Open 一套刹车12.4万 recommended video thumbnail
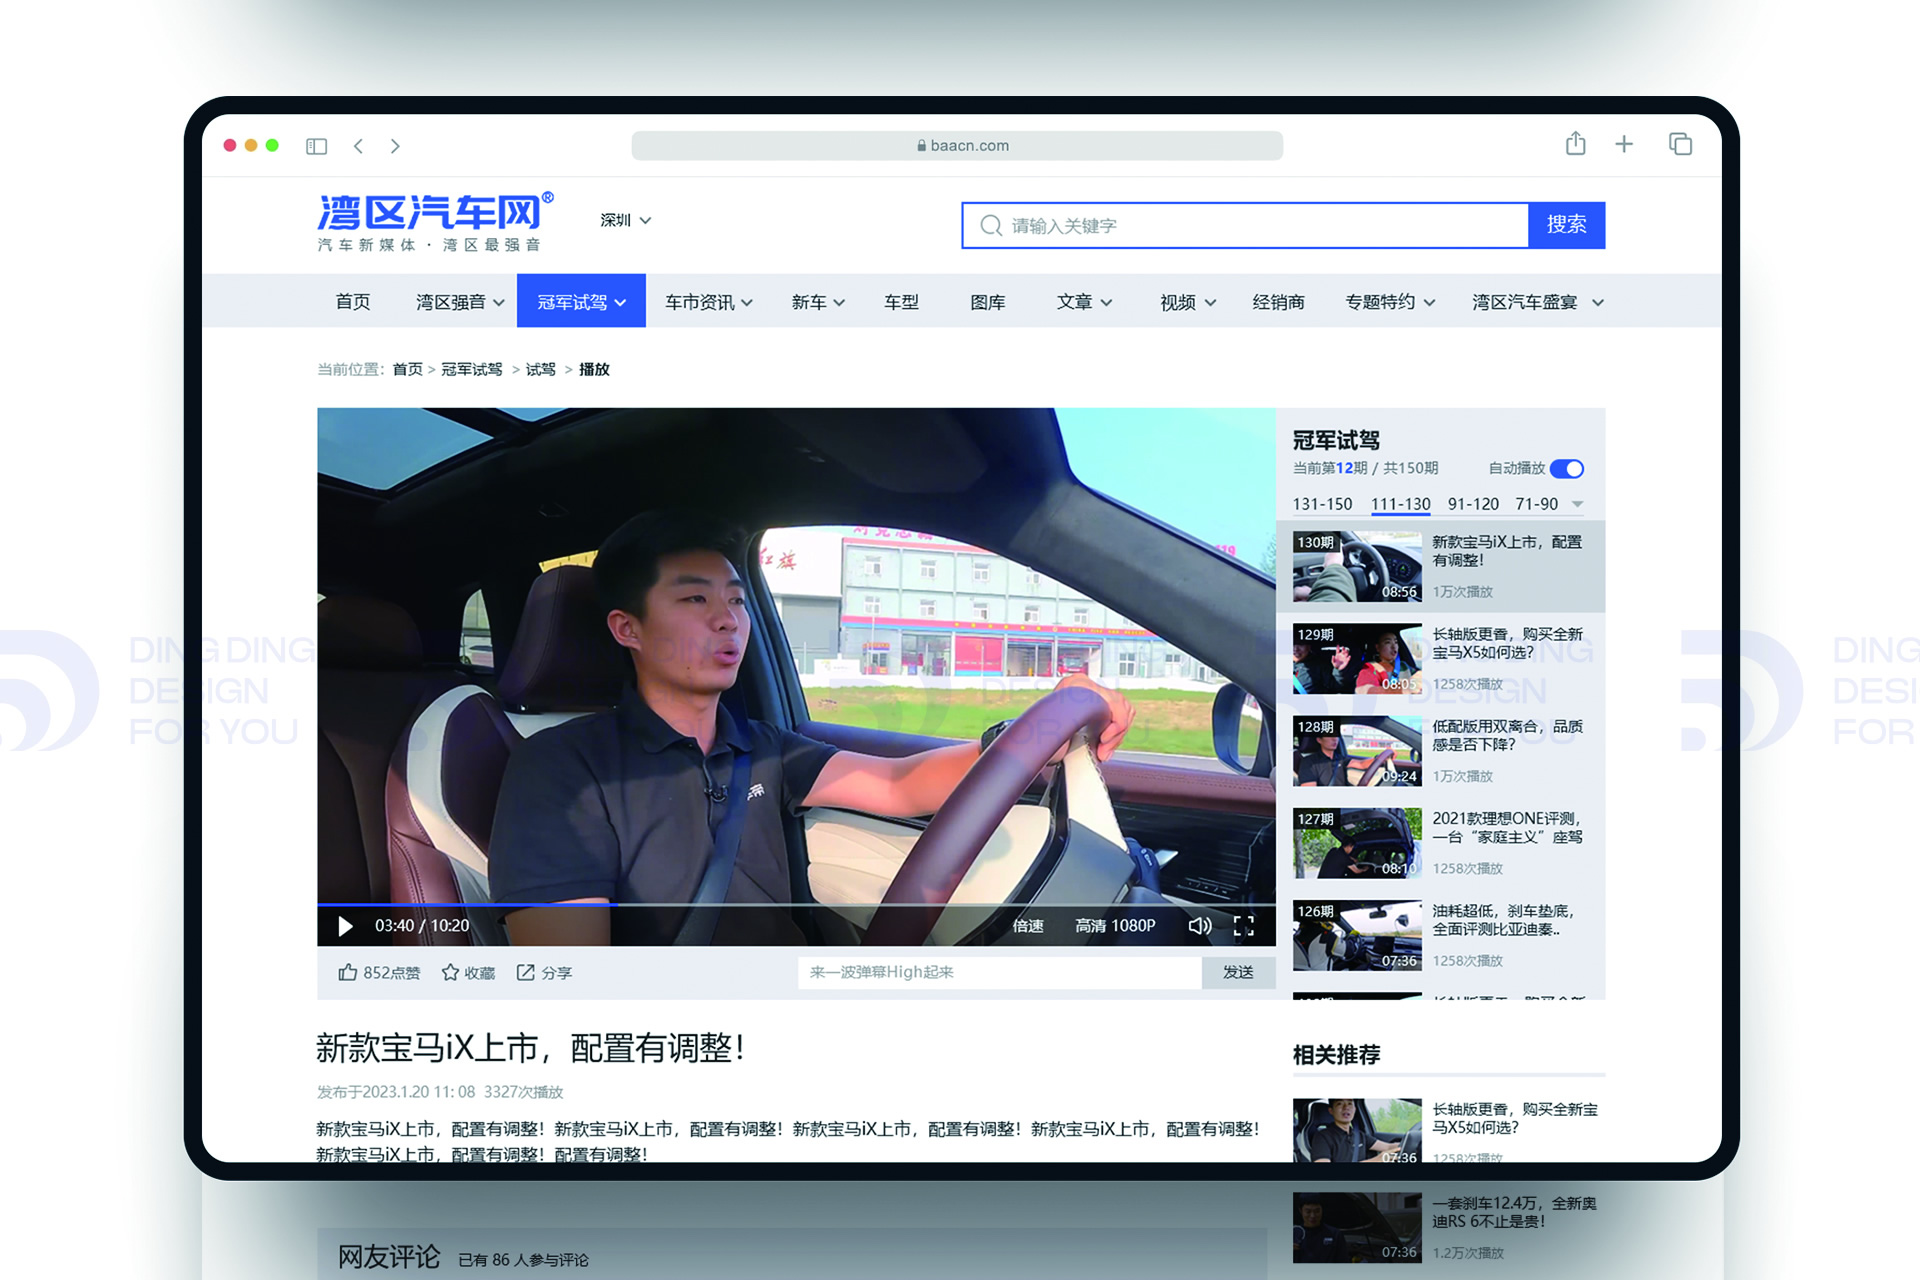 point(1356,1227)
